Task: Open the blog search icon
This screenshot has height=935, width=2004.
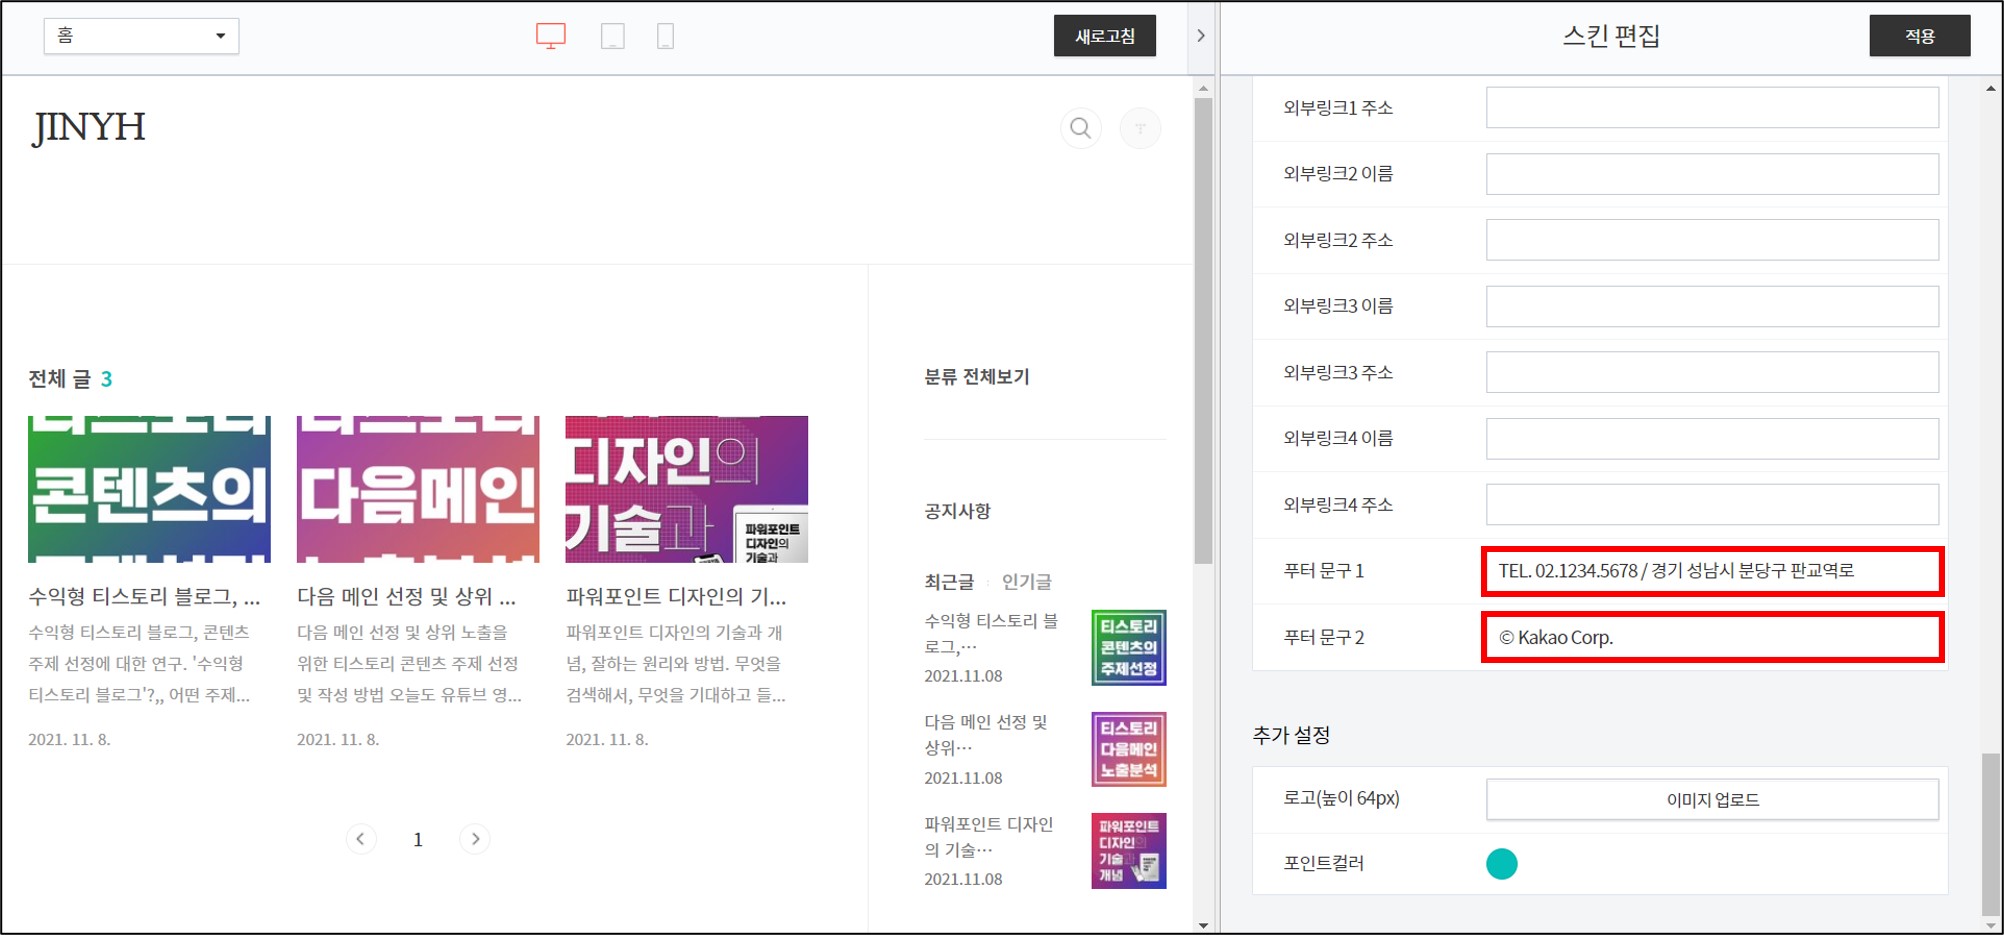Action: [1080, 128]
